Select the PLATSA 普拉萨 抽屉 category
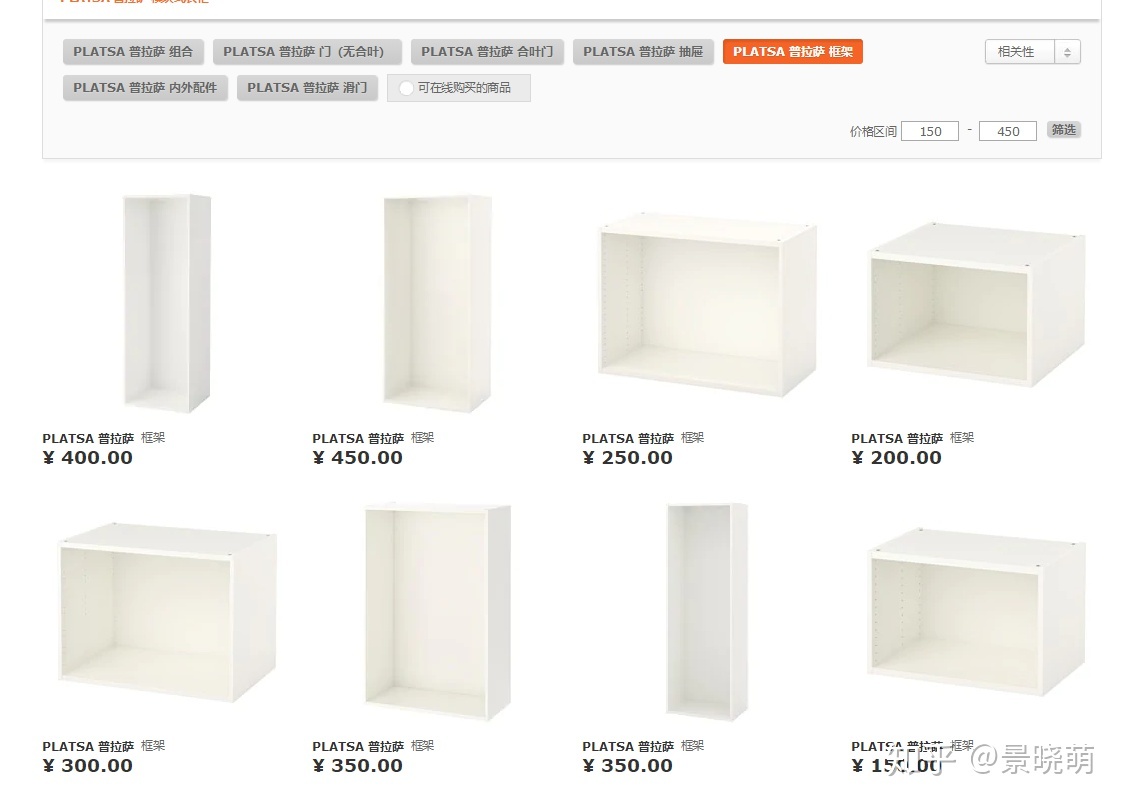1124x807 pixels. click(643, 52)
